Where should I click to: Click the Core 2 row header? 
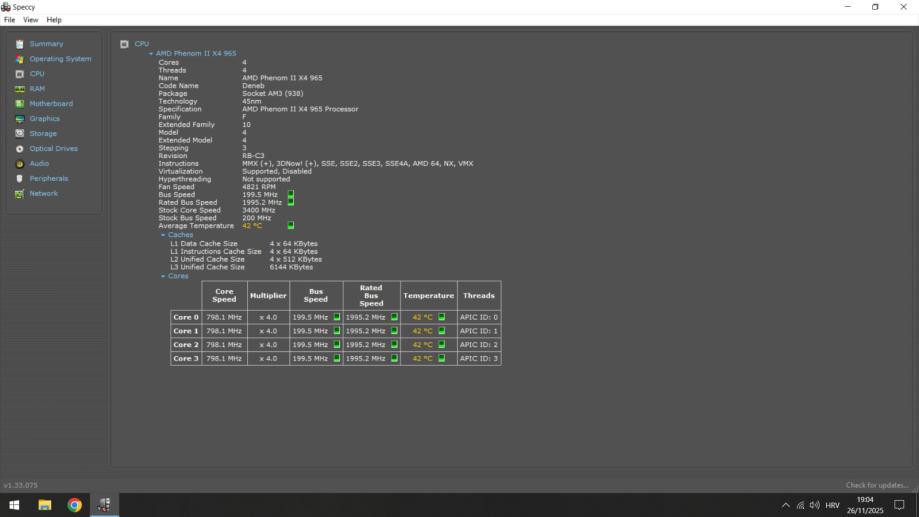tap(186, 345)
